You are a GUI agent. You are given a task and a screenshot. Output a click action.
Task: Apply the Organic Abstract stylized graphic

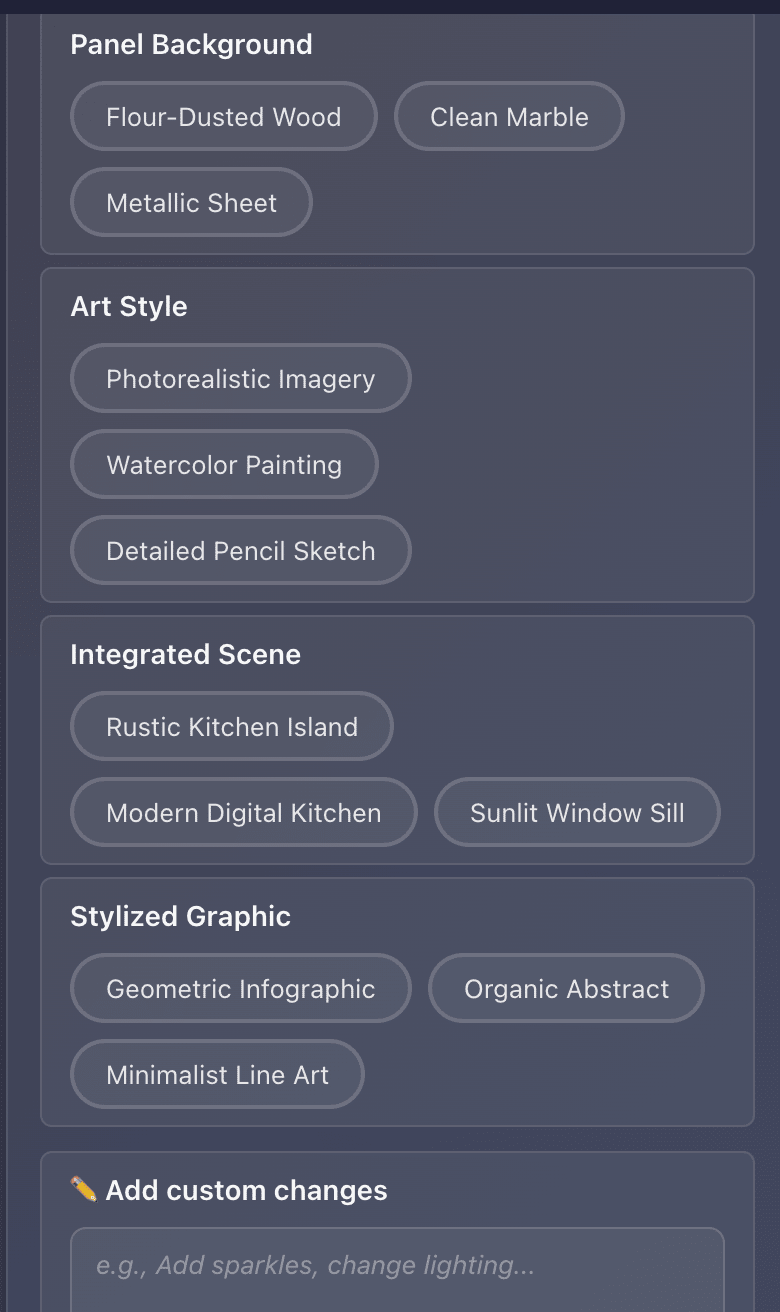click(x=566, y=989)
